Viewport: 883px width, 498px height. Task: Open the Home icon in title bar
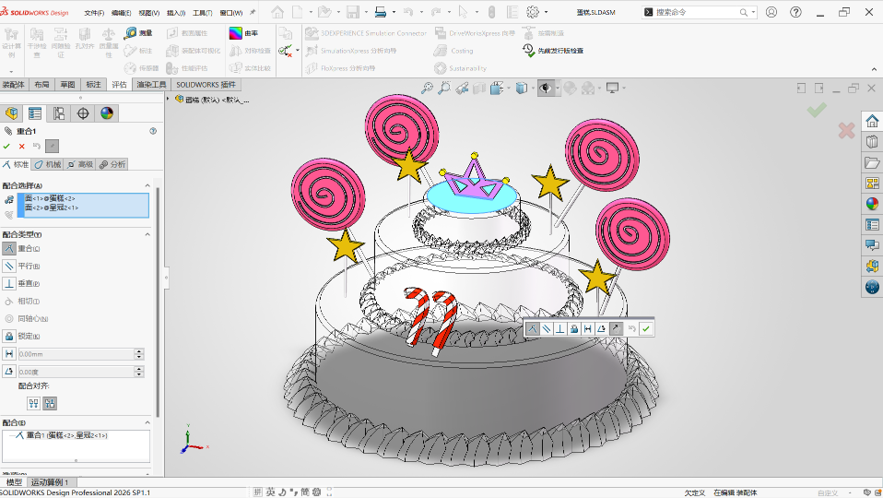(277, 12)
